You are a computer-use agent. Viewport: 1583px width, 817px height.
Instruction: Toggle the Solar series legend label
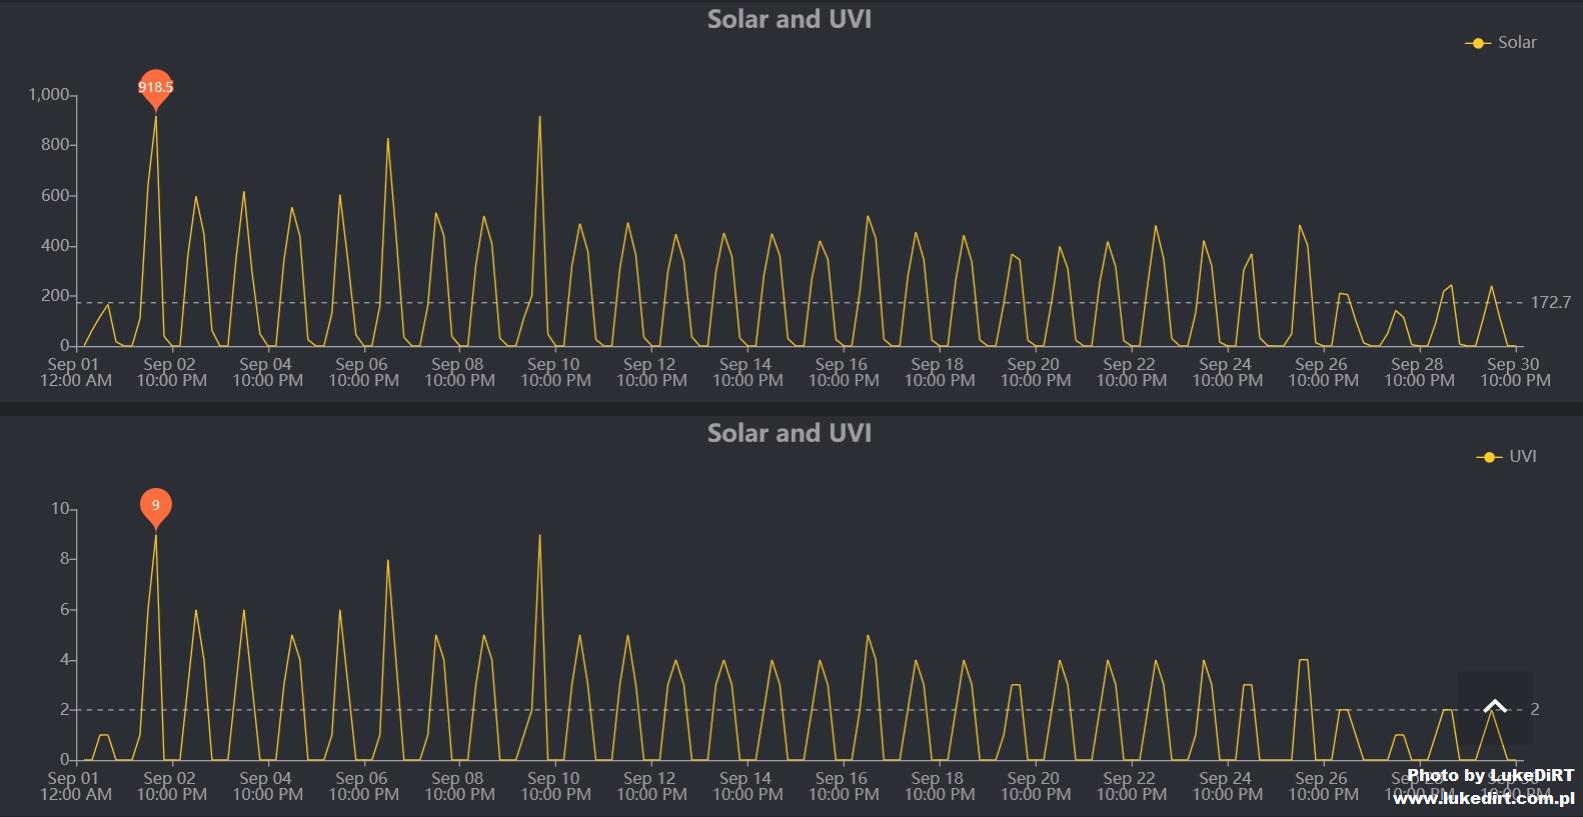tap(1516, 43)
